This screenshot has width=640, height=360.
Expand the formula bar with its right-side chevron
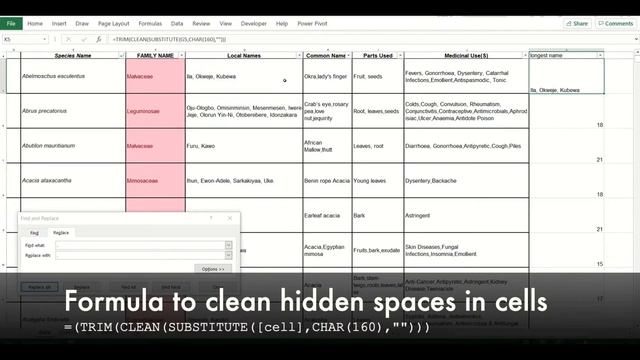coord(636,39)
